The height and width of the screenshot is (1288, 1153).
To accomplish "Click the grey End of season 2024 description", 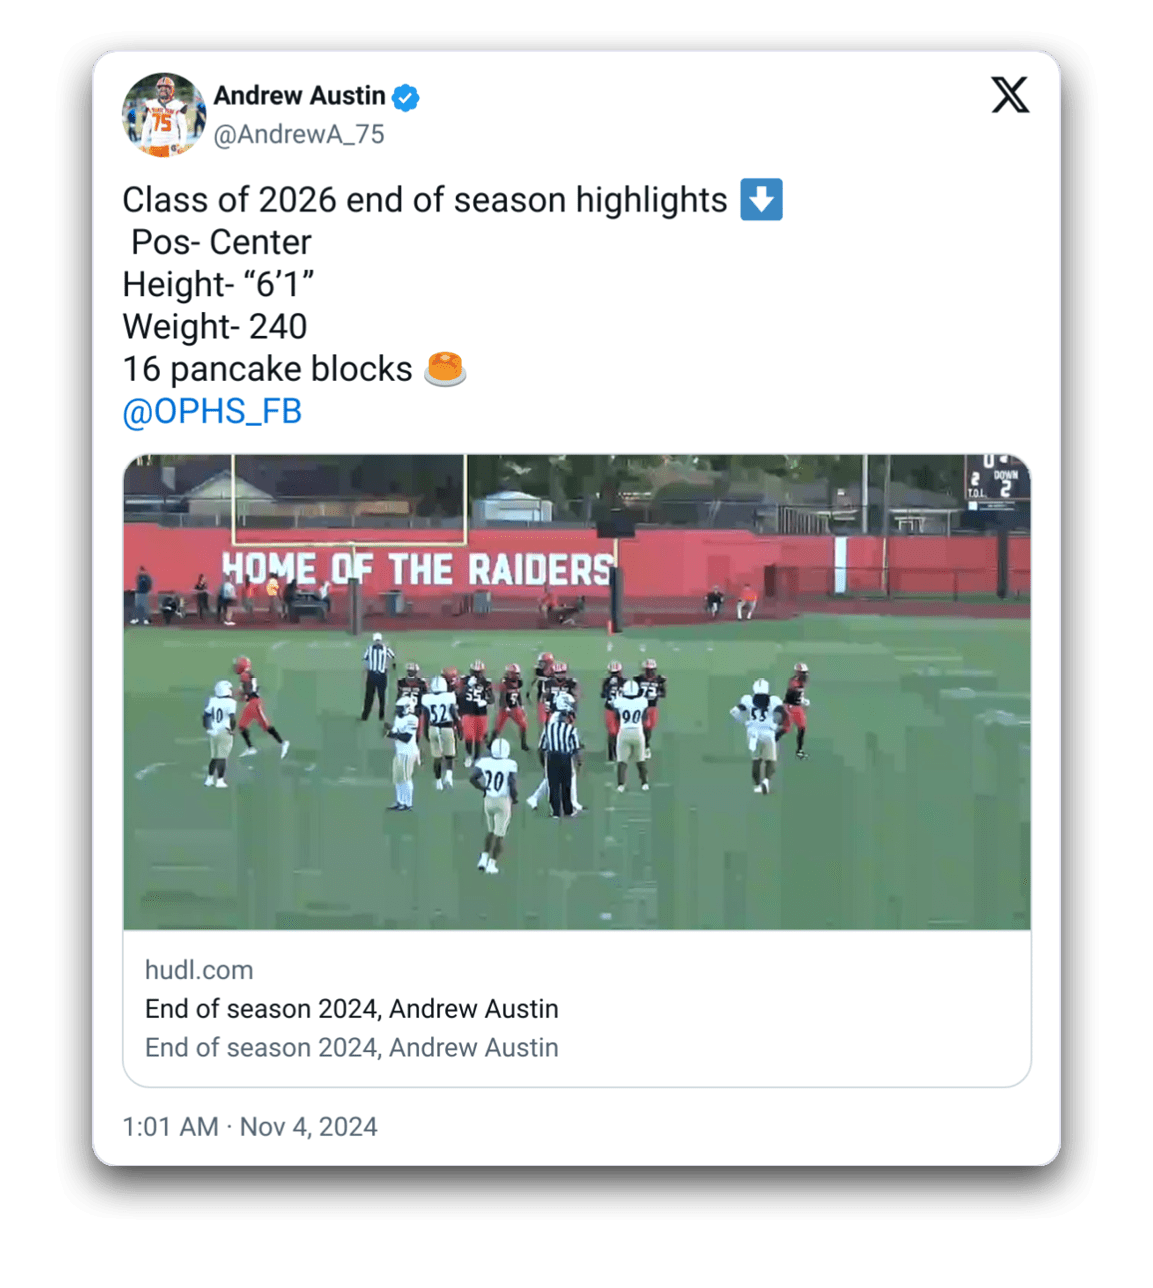I will click(x=352, y=1048).
